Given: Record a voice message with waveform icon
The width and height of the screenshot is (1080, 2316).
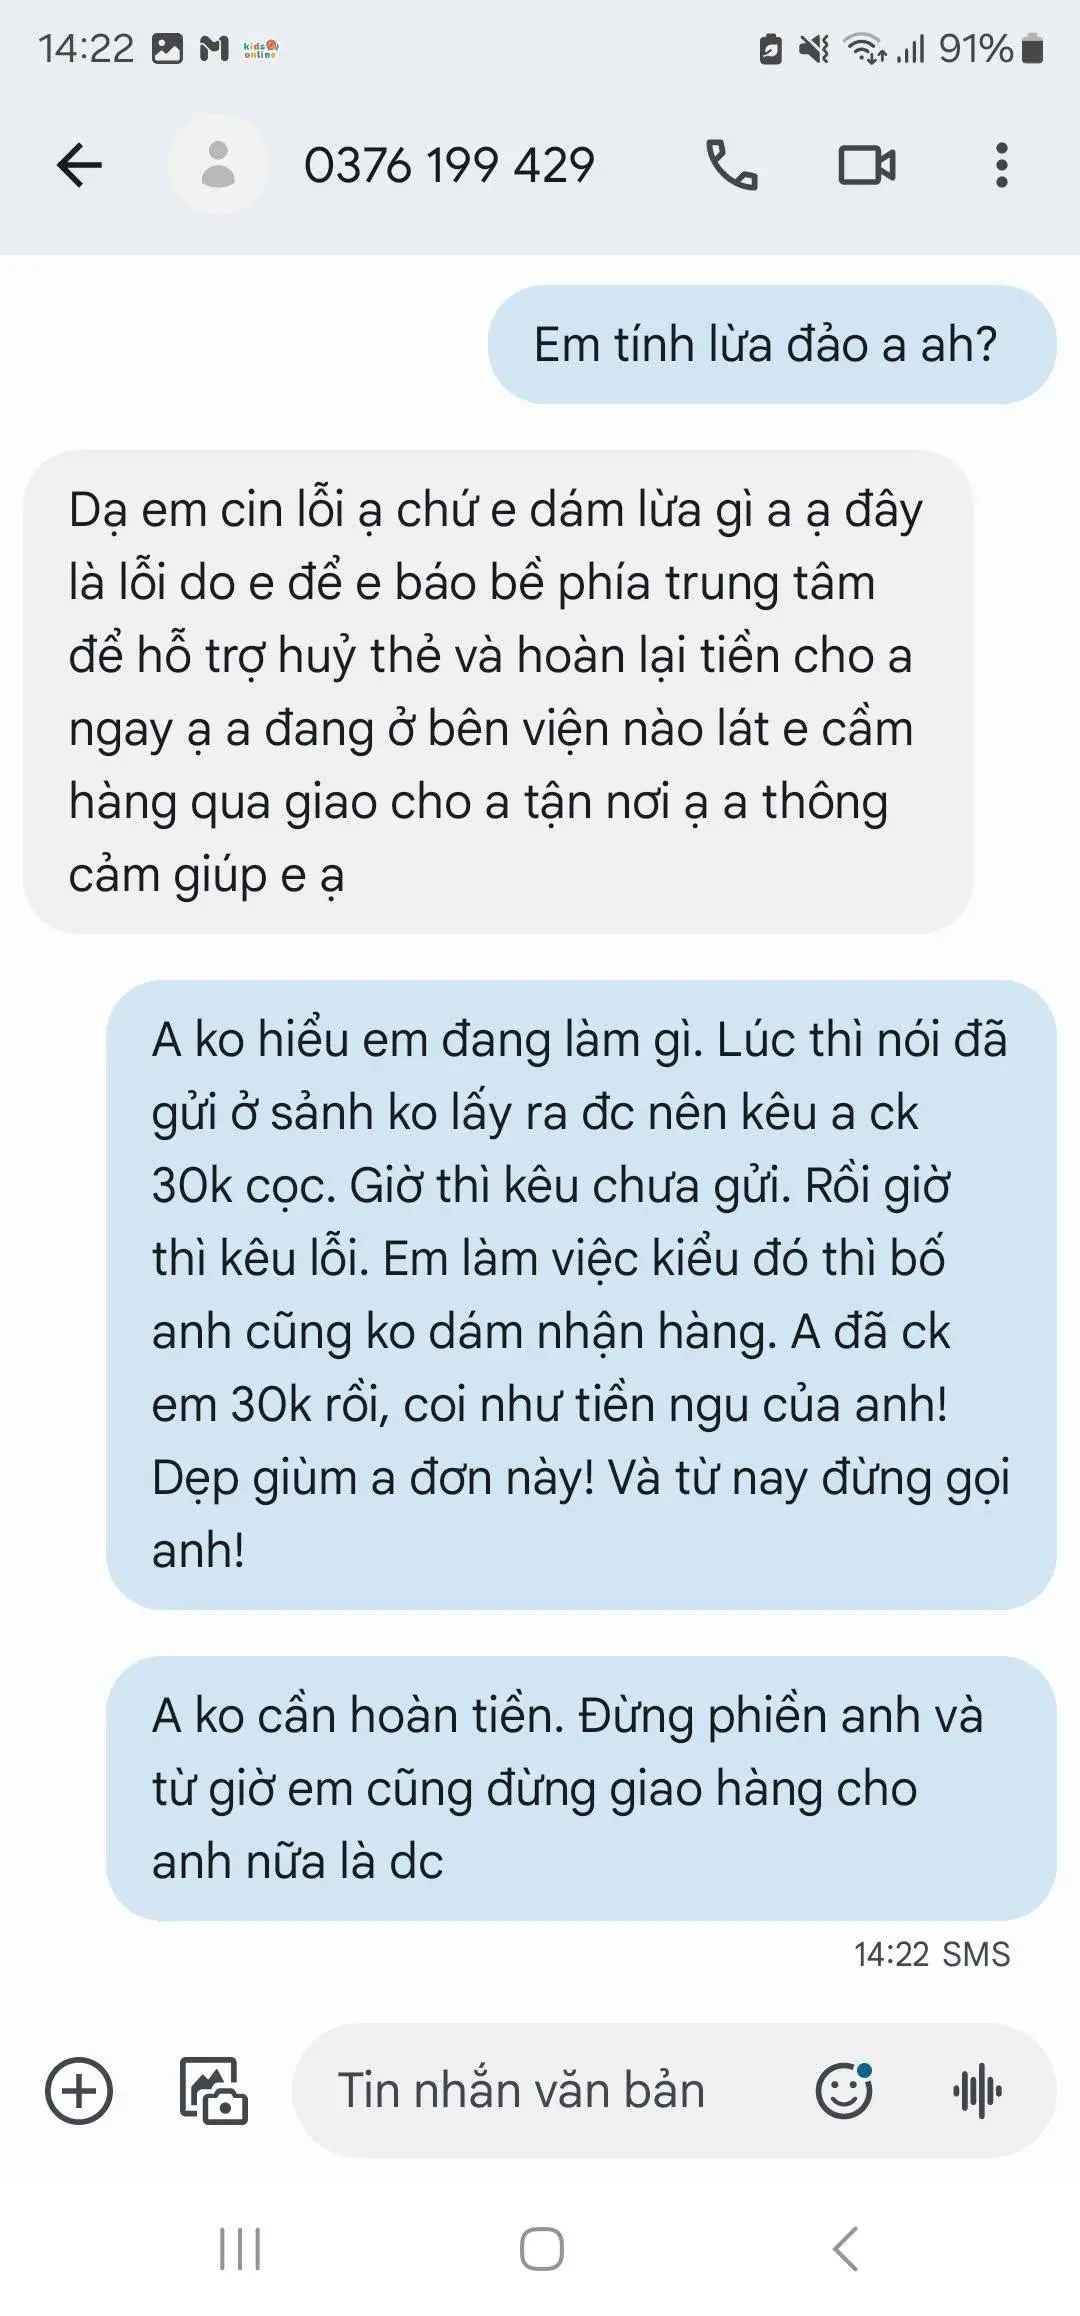Looking at the screenshot, I should click(977, 2091).
